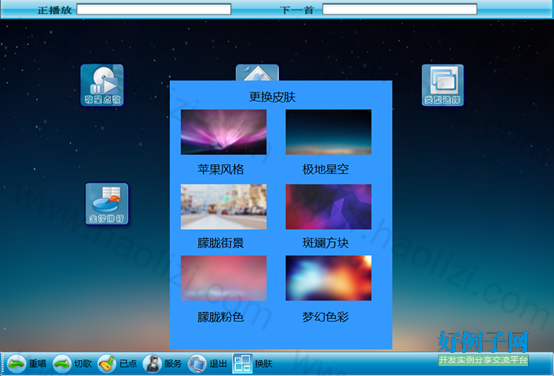Viewport: 554px width, 376px height.
Task: Click the 极地星空 skin label
Action: pos(325,169)
